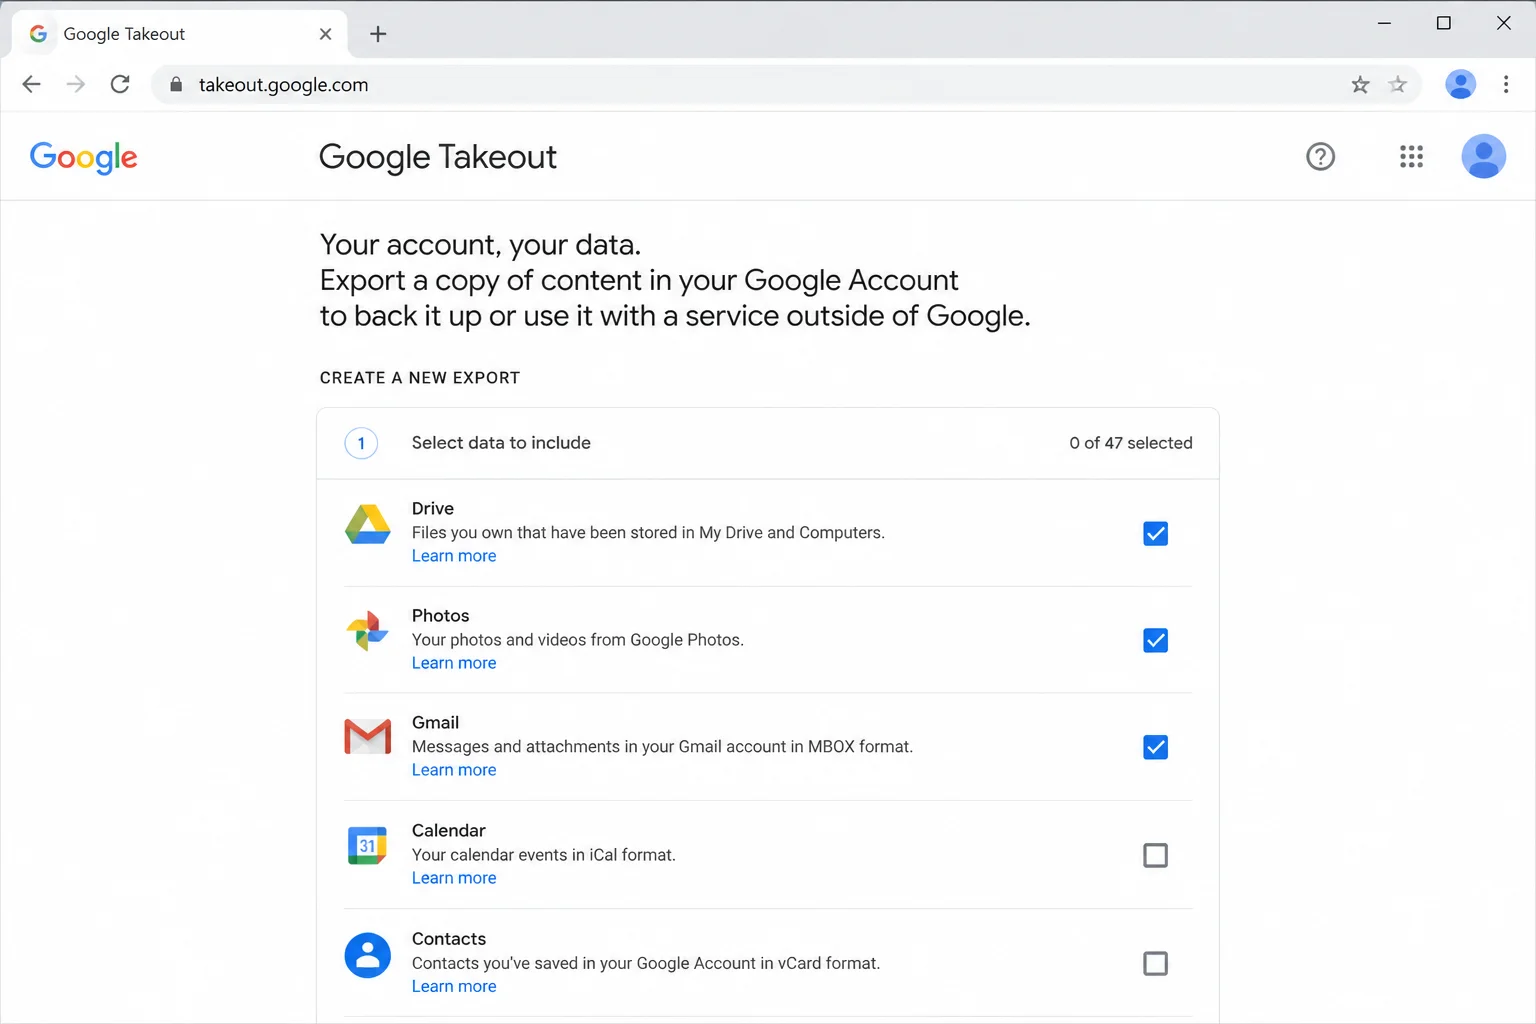This screenshot has height=1024, width=1536.
Task: Click the Drive product icon
Action: pos(368,524)
